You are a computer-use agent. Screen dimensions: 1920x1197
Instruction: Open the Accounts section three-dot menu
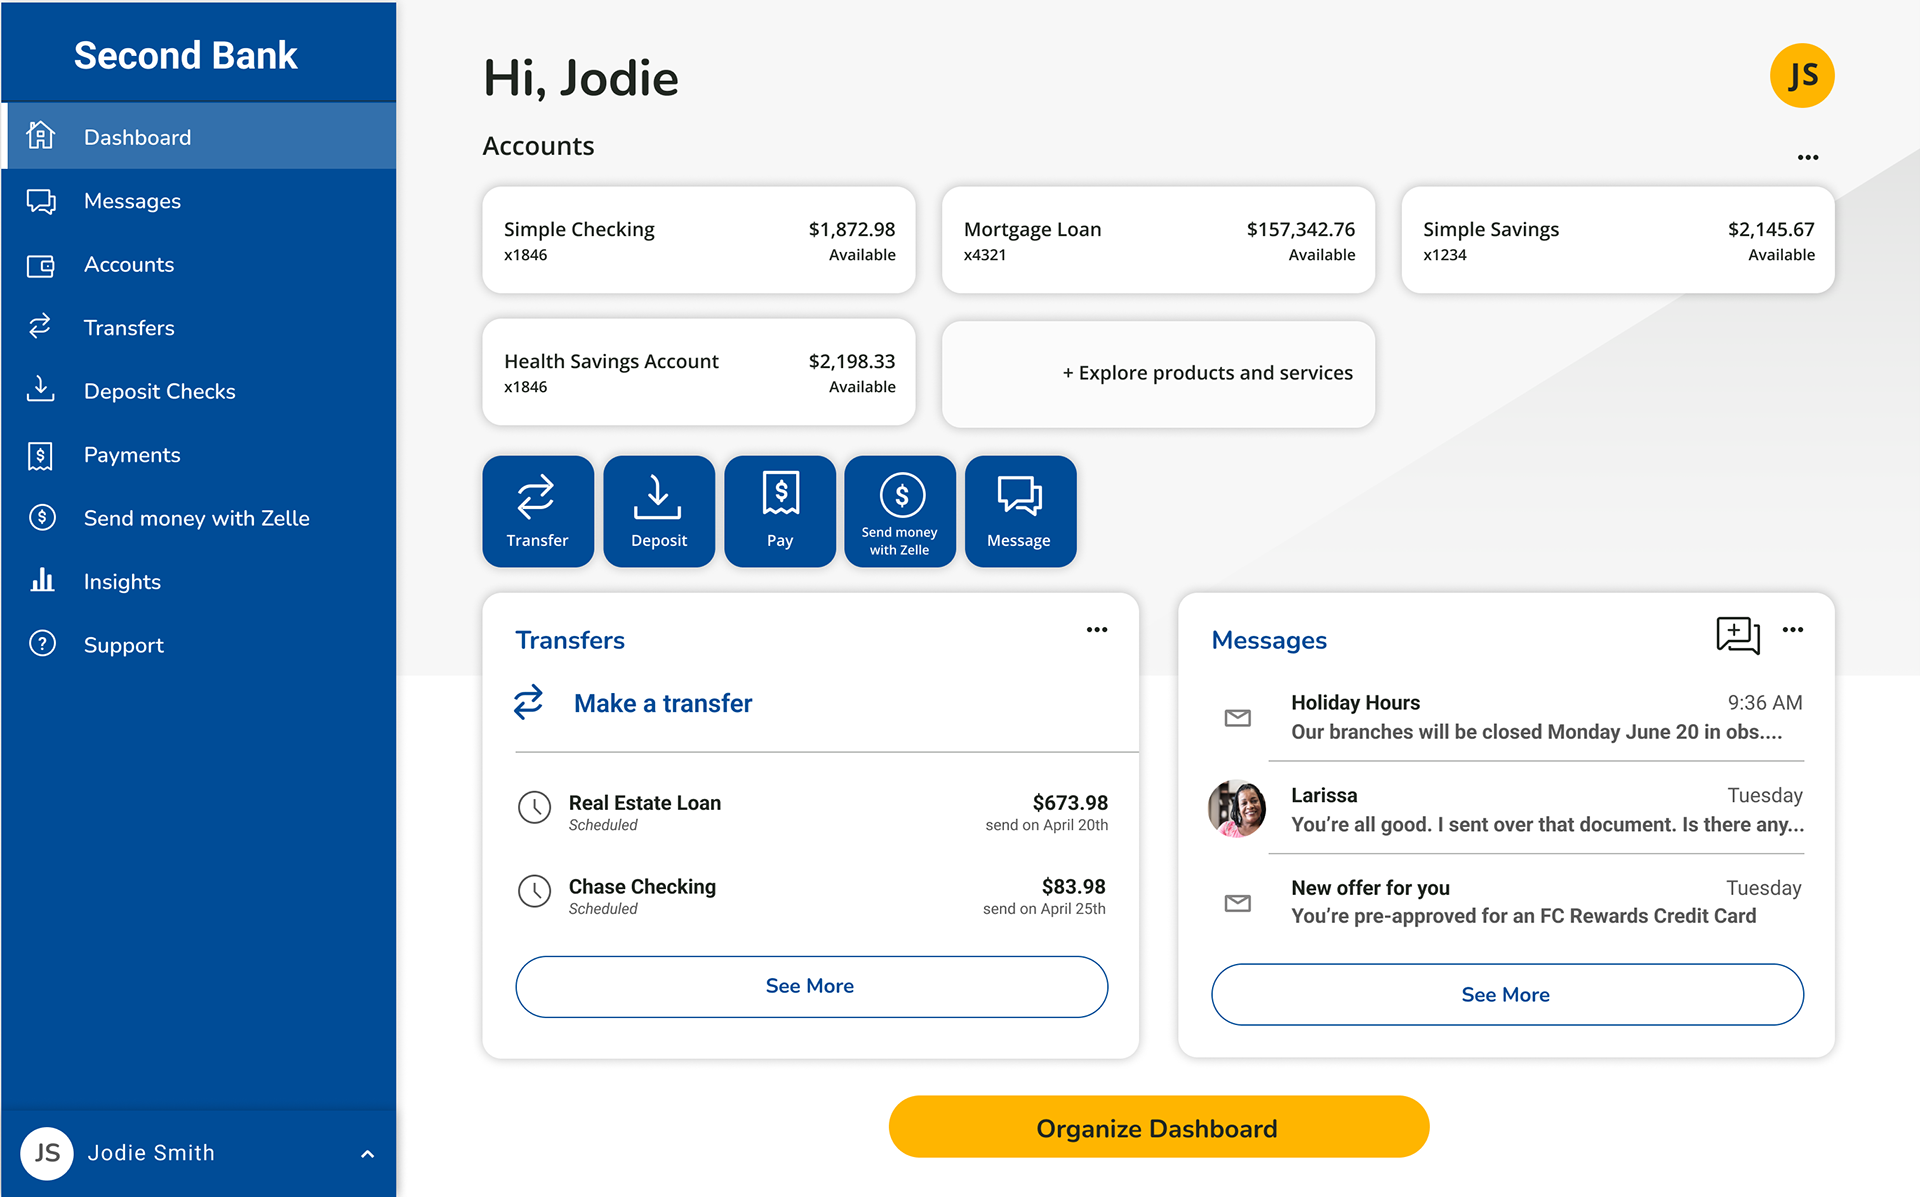(x=1807, y=158)
